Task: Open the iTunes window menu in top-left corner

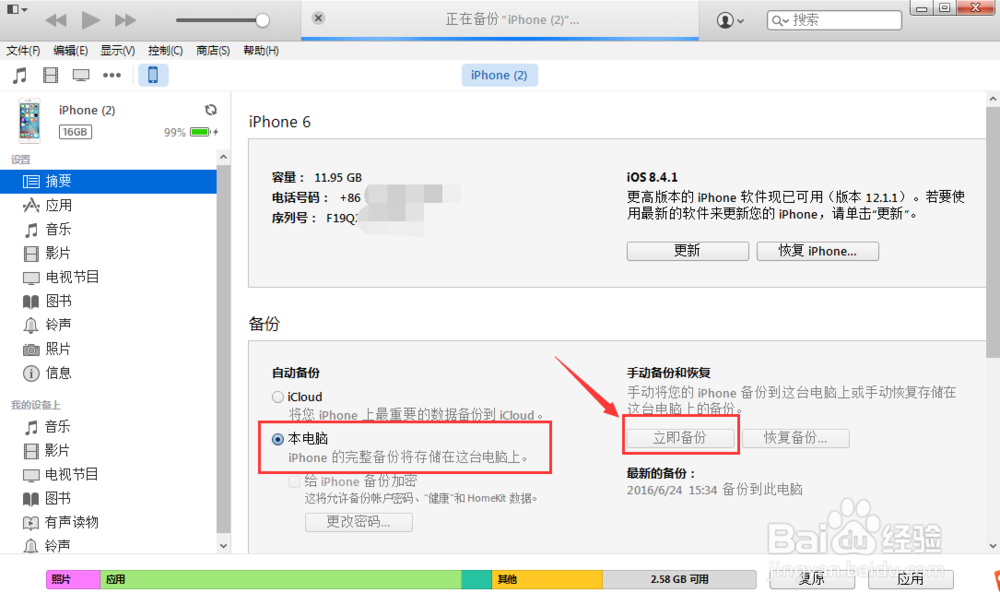Action: 17,10
